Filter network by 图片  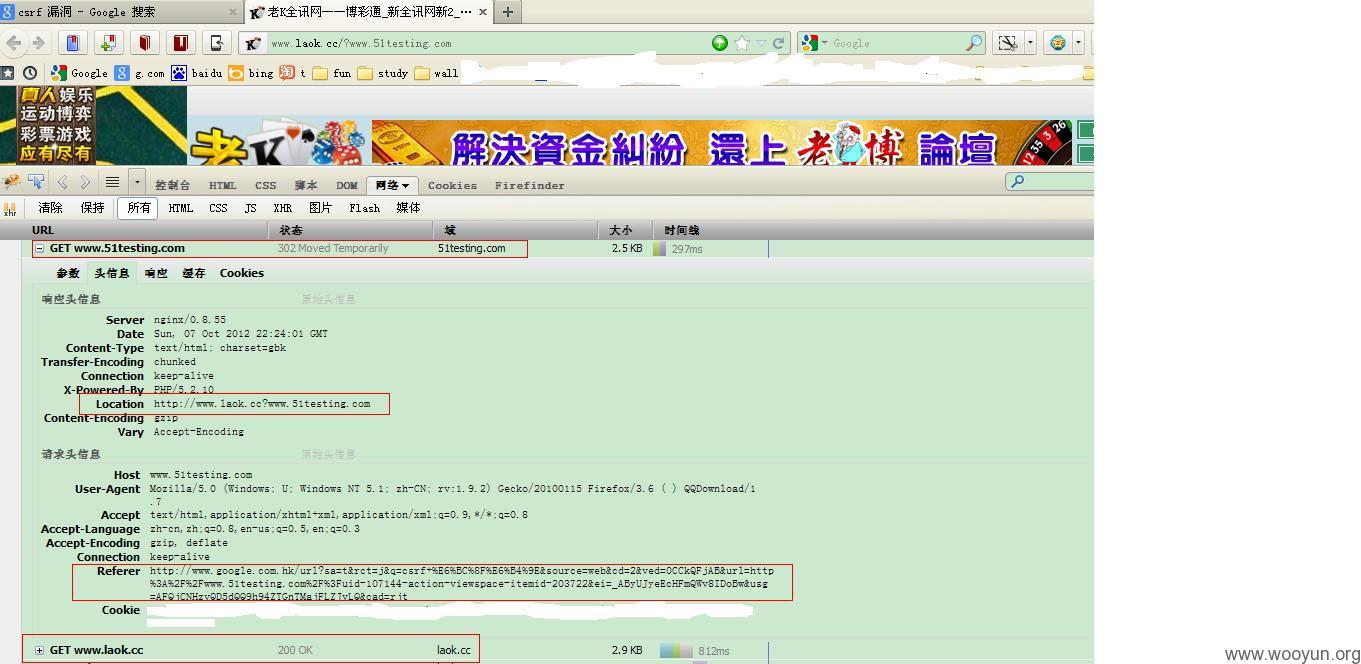point(320,208)
